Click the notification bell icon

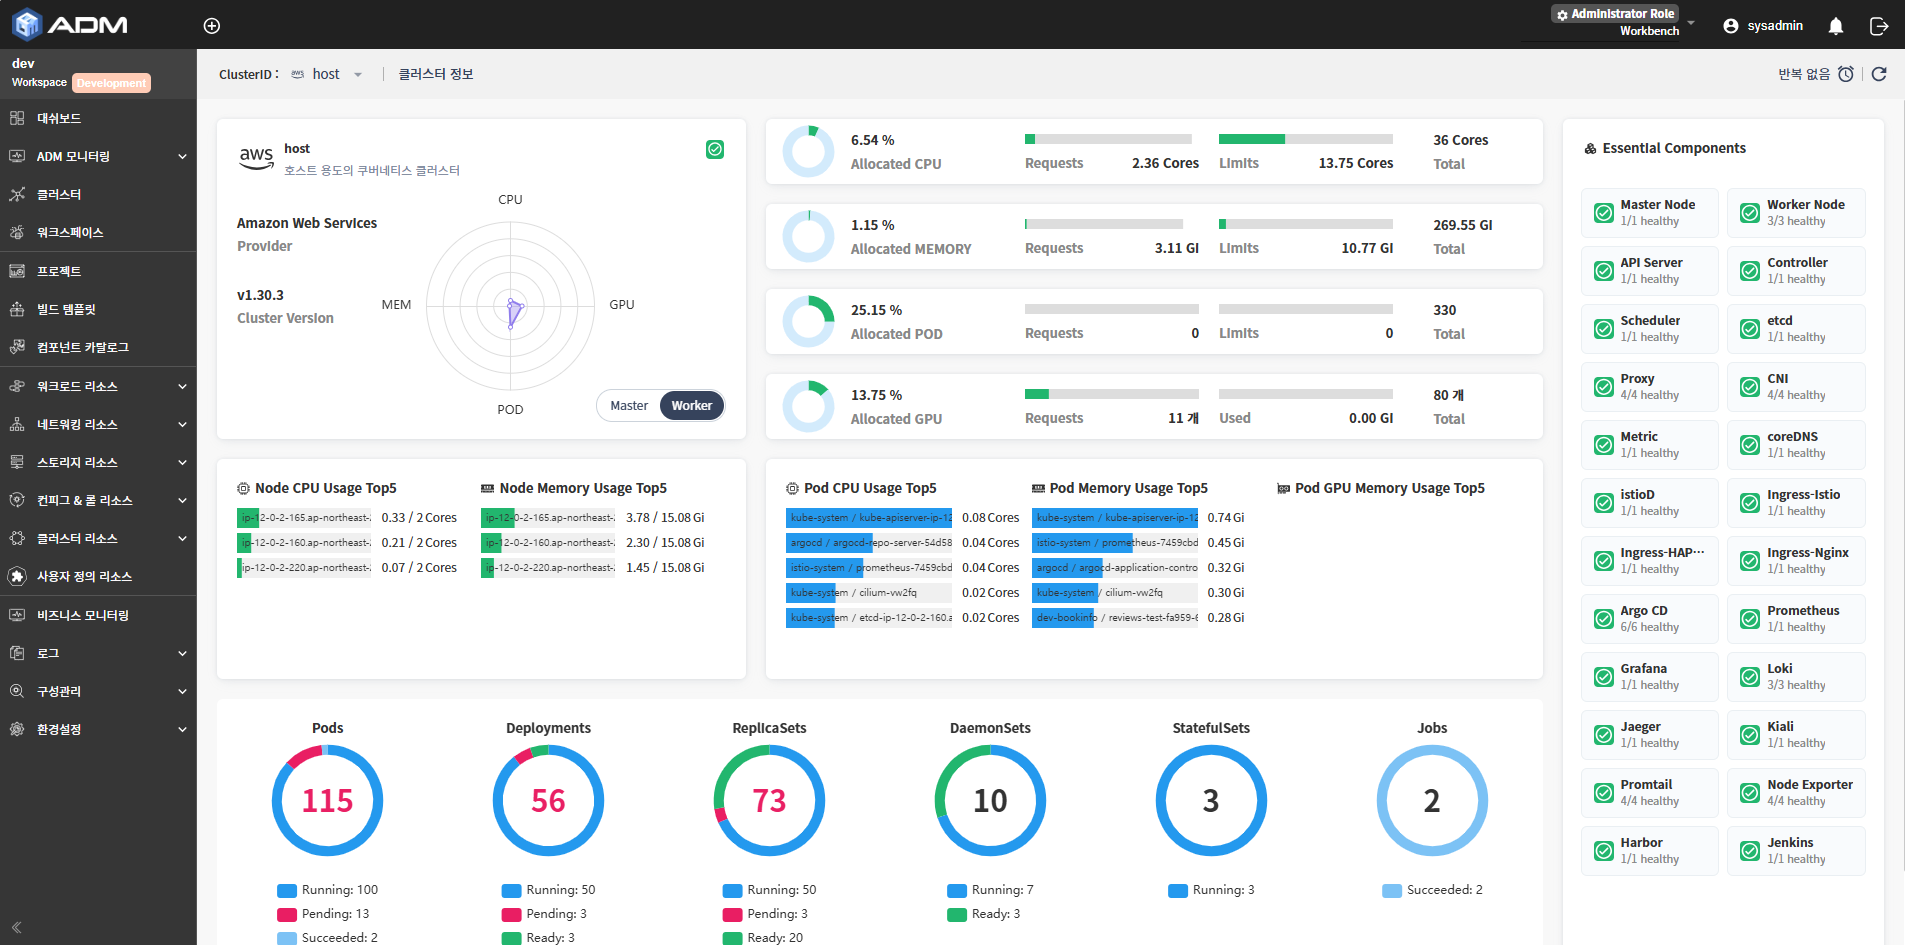point(1836,26)
